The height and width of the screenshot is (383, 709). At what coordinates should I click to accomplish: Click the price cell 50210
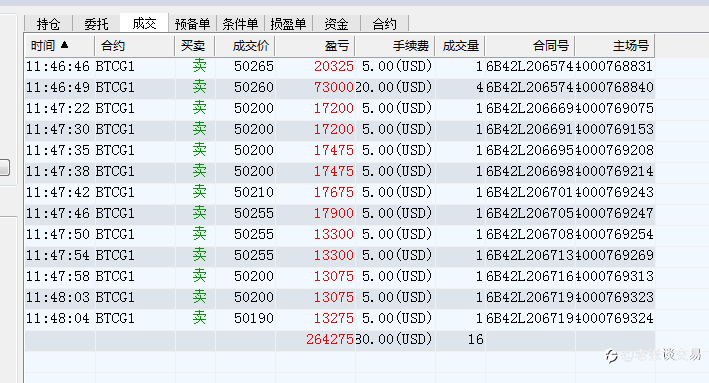point(254,192)
